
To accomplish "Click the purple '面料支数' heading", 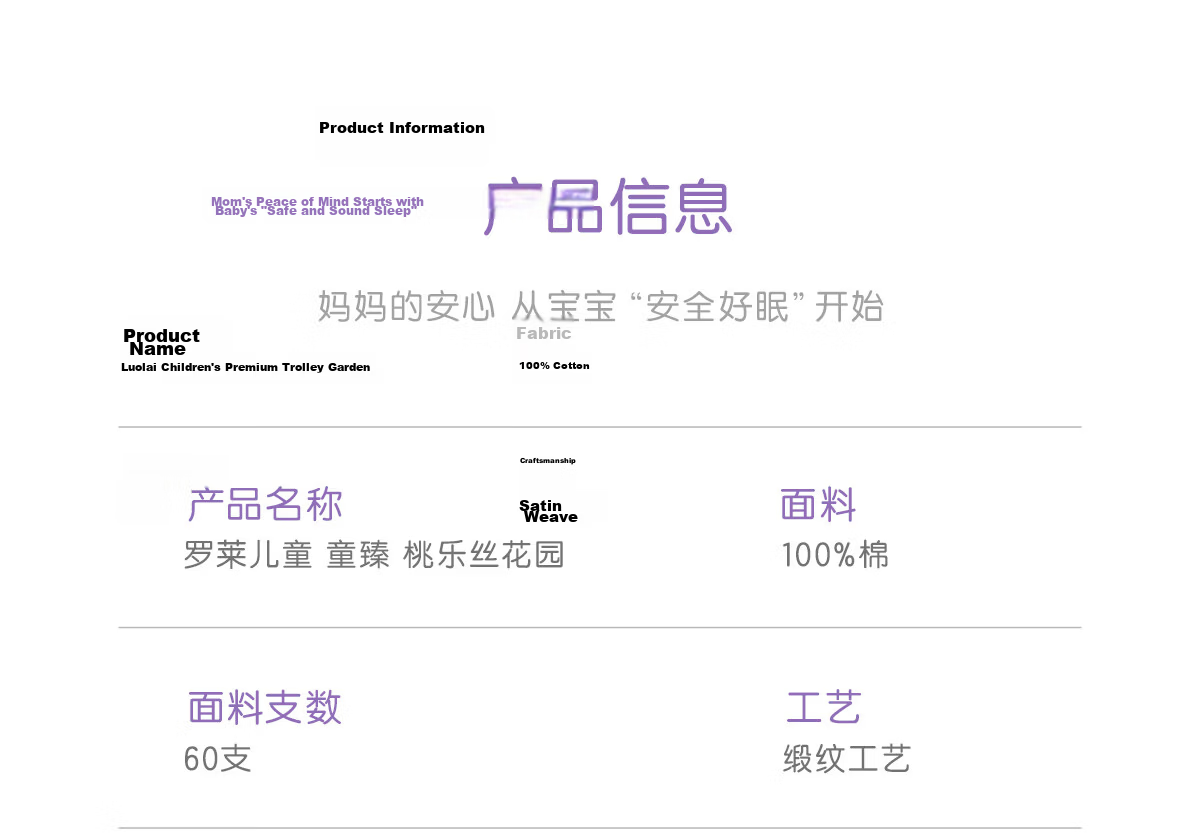I will click(x=265, y=708).
